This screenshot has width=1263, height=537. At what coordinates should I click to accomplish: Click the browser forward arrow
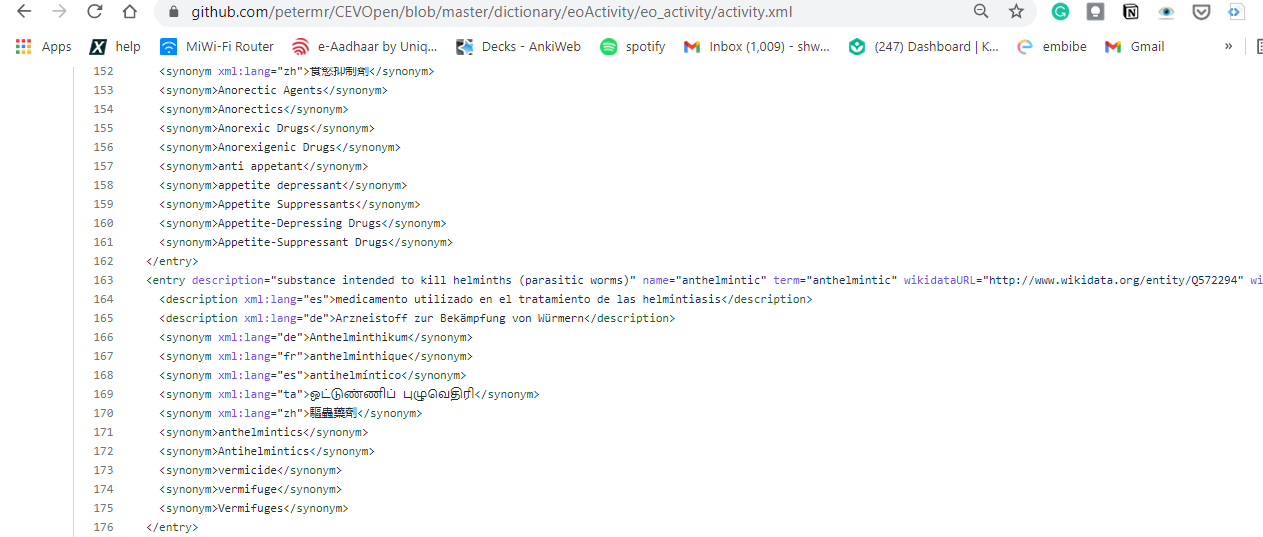[x=59, y=12]
